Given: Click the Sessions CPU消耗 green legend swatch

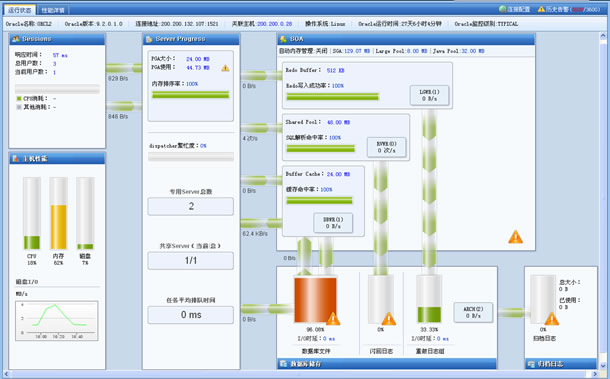Looking at the screenshot, I should point(19,98).
